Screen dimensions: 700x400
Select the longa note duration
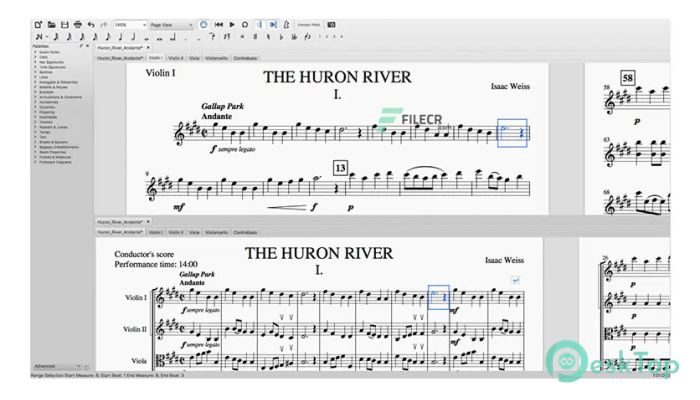point(173,38)
